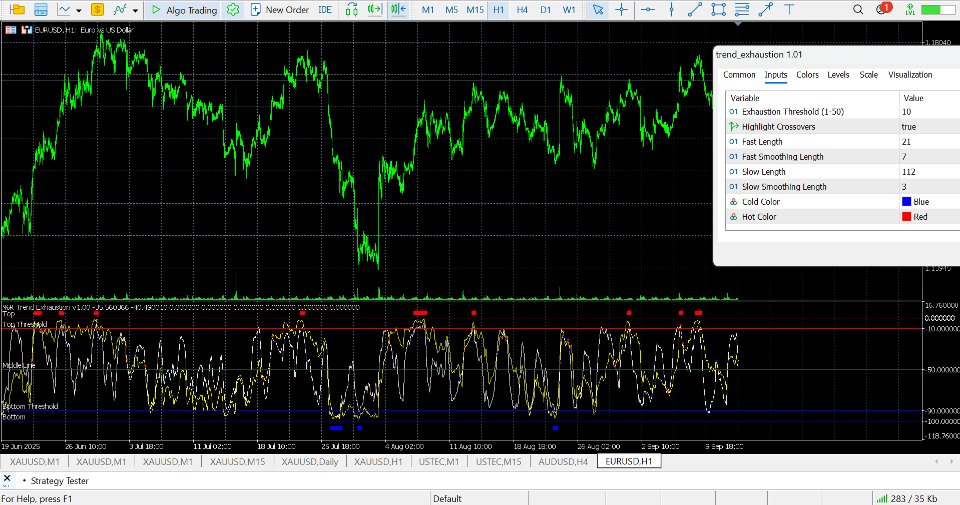Image resolution: width=960 pixels, height=505 pixels.
Task: Open the Visualization tab
Action: click(910, 75)
